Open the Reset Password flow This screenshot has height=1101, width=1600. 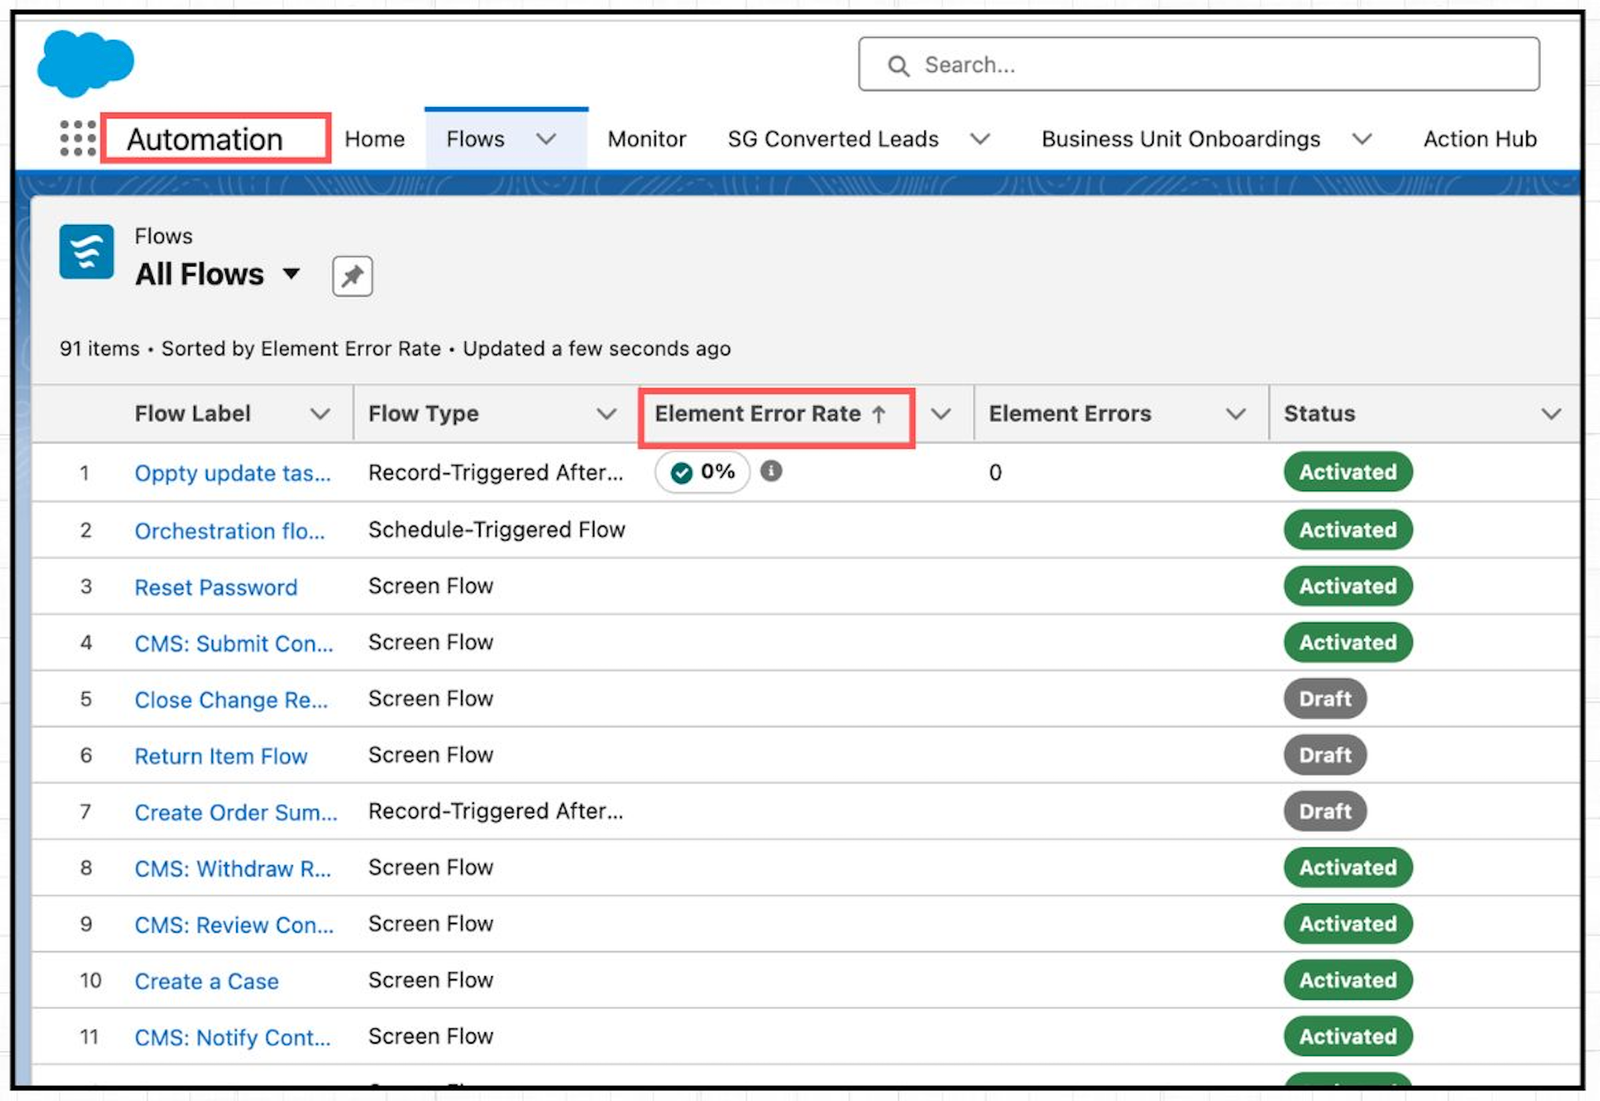click(x=215, y=587)
